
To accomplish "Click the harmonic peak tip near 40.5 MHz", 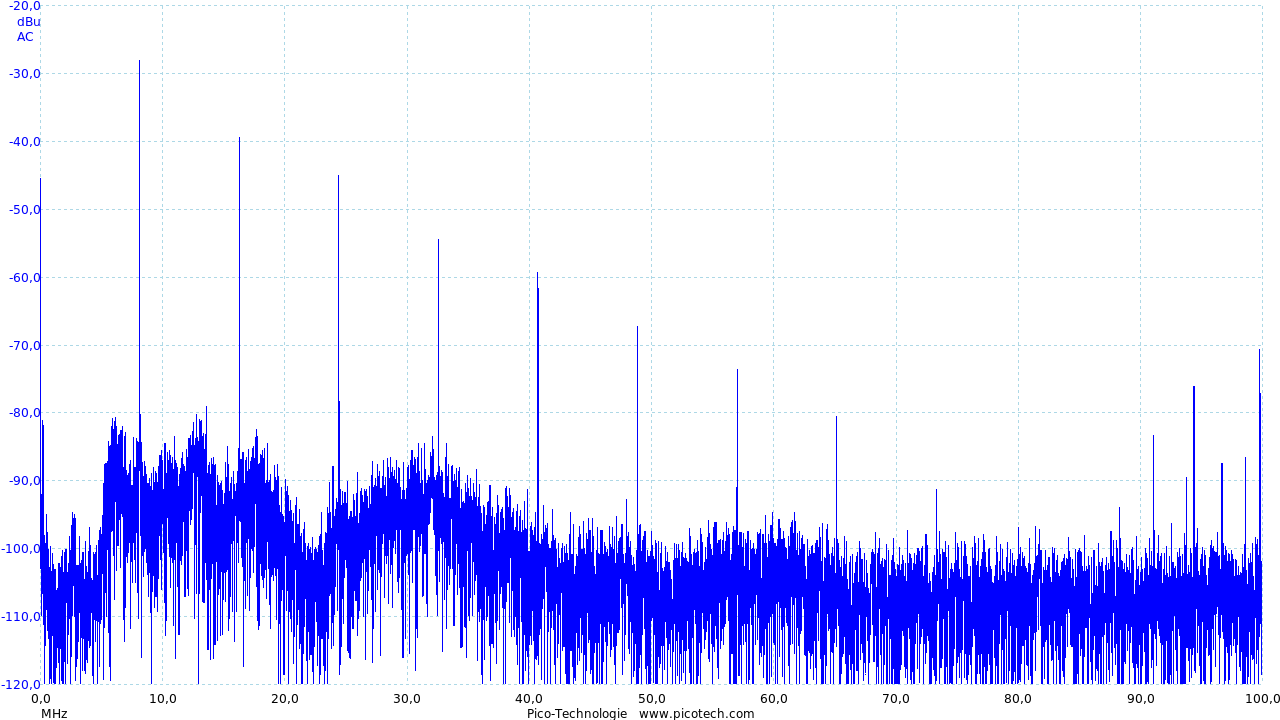I will tap(537, 273).
